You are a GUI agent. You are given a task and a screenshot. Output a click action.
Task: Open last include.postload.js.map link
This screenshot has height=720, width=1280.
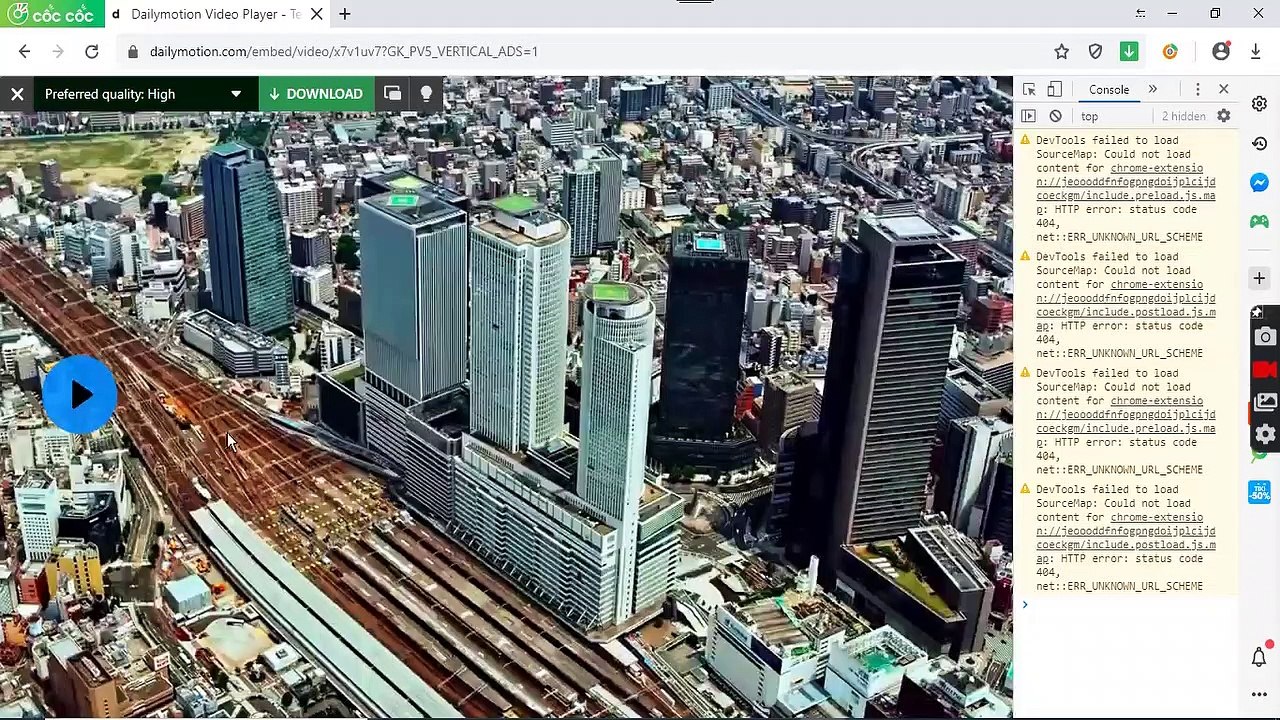[1126, 538]
